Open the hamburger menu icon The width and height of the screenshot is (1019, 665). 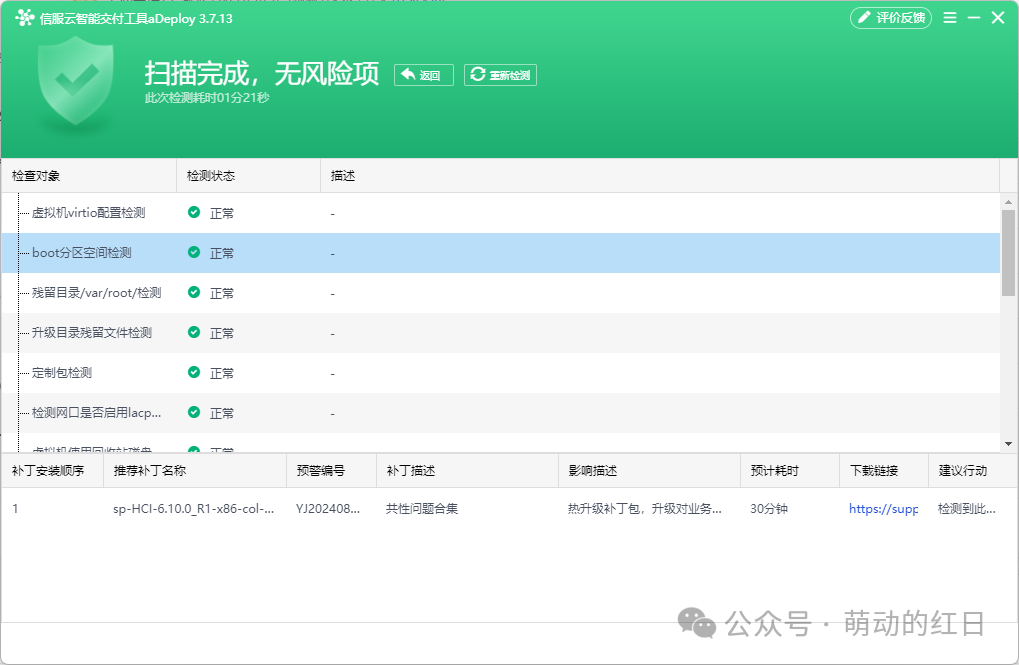[949, 18]
